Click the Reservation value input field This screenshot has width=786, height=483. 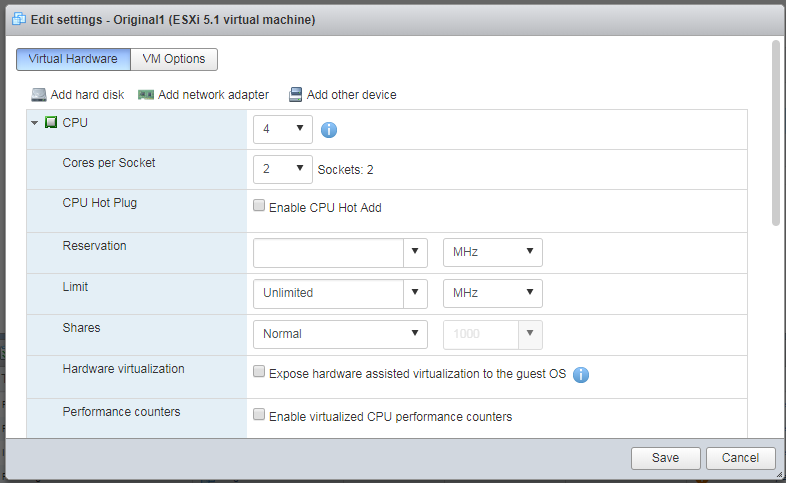point(328,252)
